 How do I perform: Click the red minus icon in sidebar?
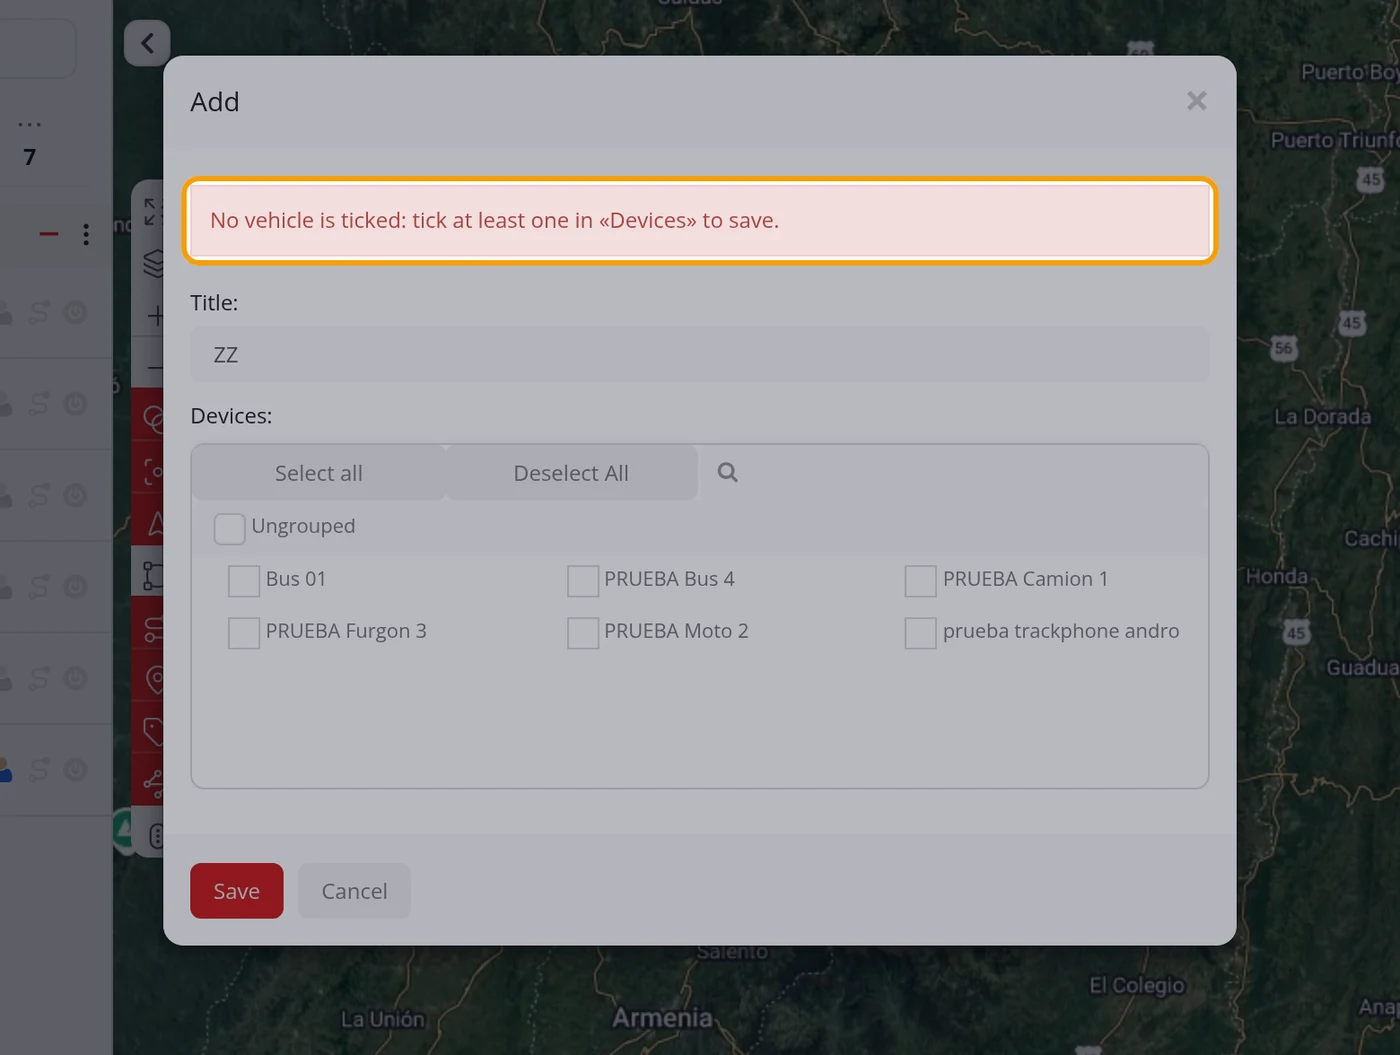49,234
